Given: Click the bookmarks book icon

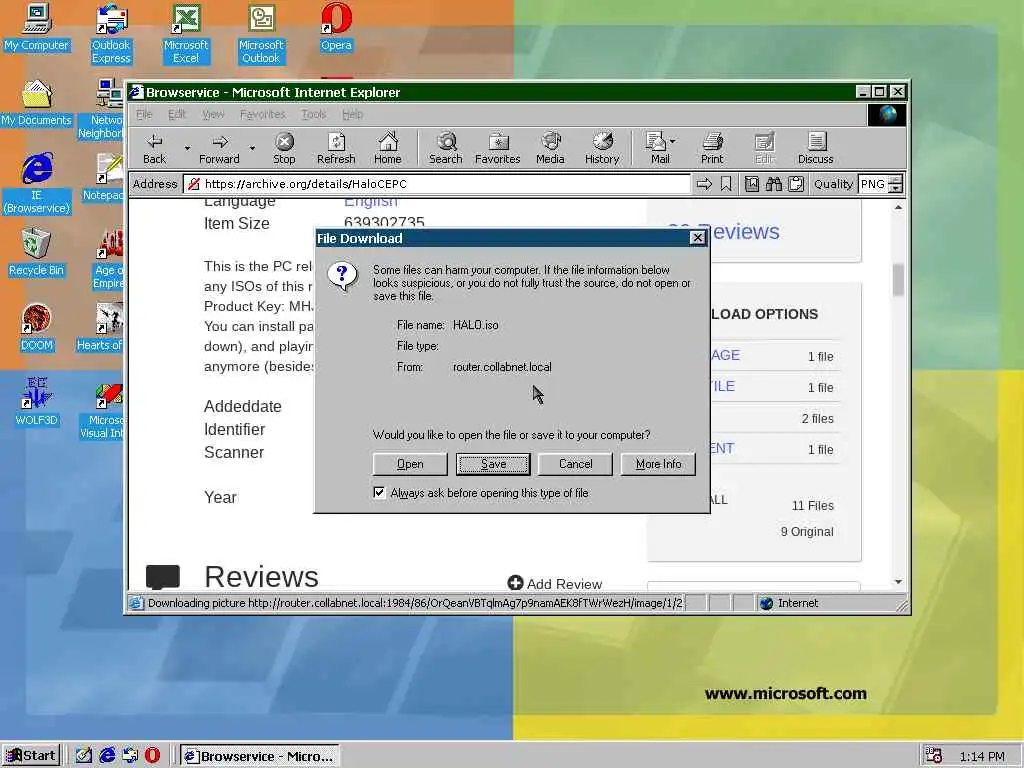Looking at the screenshot, I should coord(752,184).
